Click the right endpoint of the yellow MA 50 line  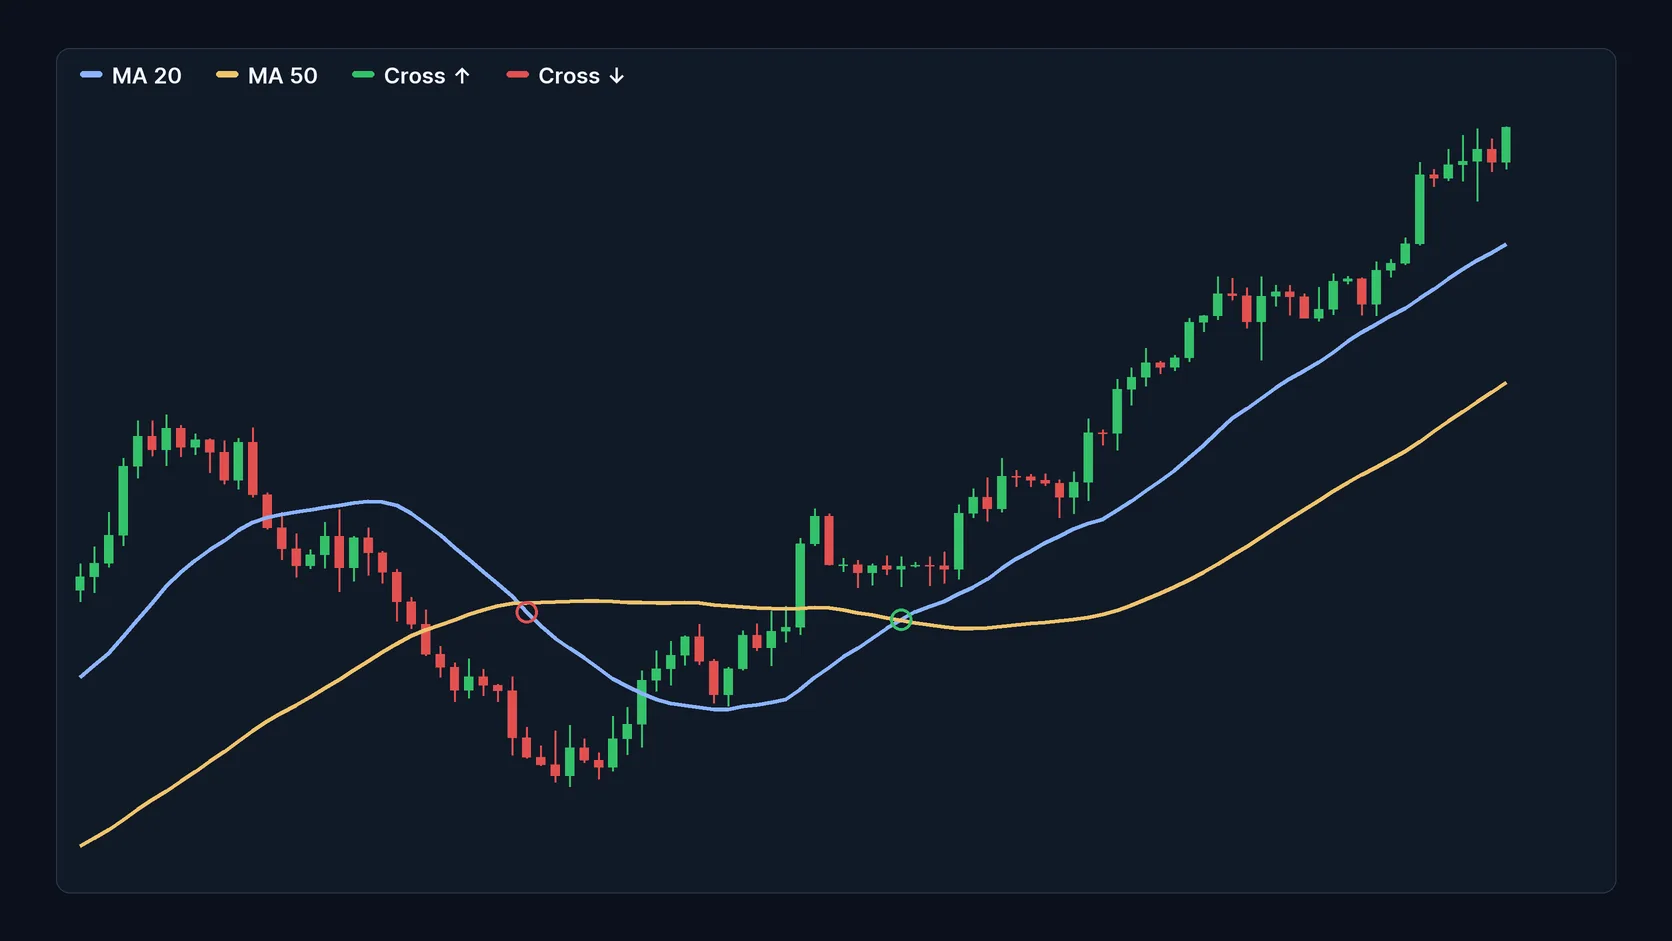coord(1505,383)
